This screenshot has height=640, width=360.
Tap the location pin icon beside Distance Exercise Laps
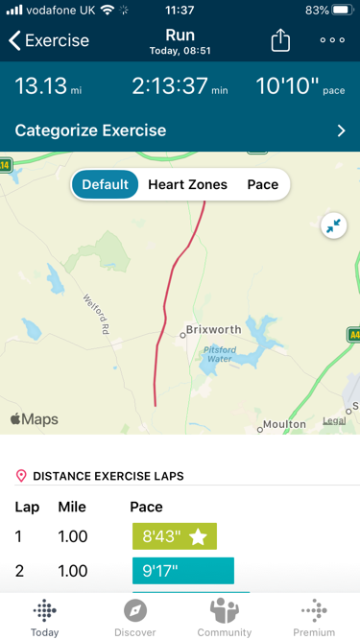coord(21,476)
